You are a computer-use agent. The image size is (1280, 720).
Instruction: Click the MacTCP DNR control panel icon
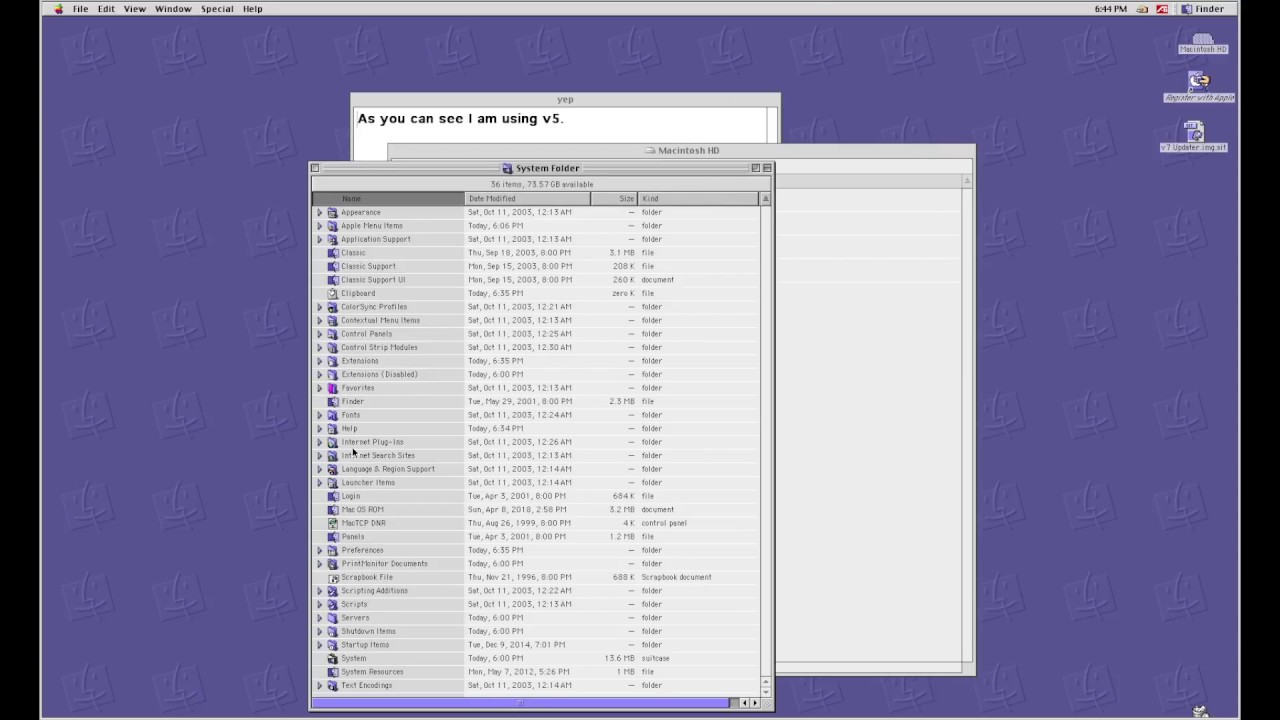pyautogui.click(x=333, y=523)
